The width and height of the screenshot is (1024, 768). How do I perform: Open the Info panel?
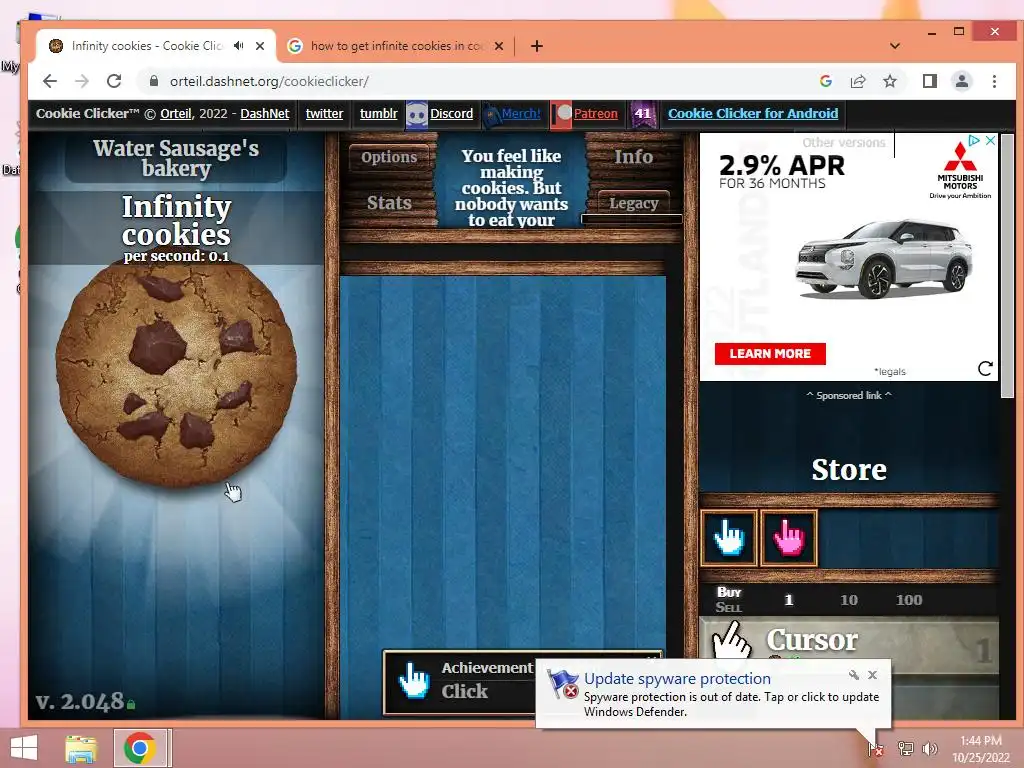pyautogui.click(x=633, y=157)
